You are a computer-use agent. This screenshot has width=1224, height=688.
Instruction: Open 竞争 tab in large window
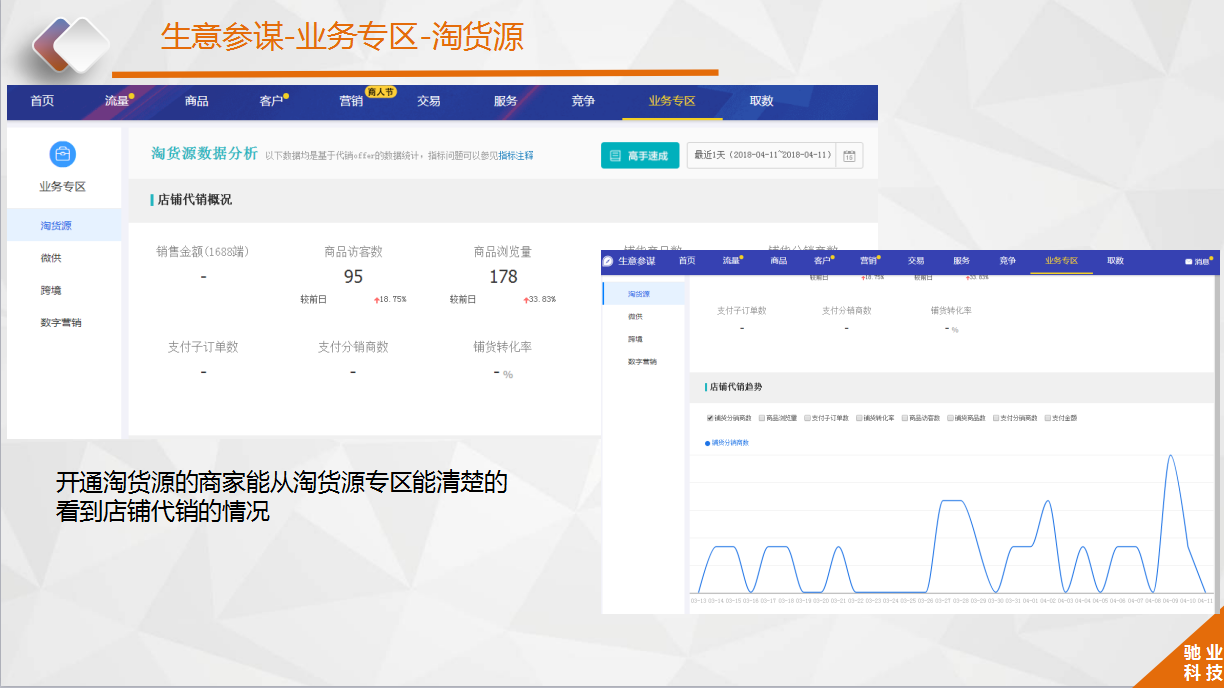point(583,101)
